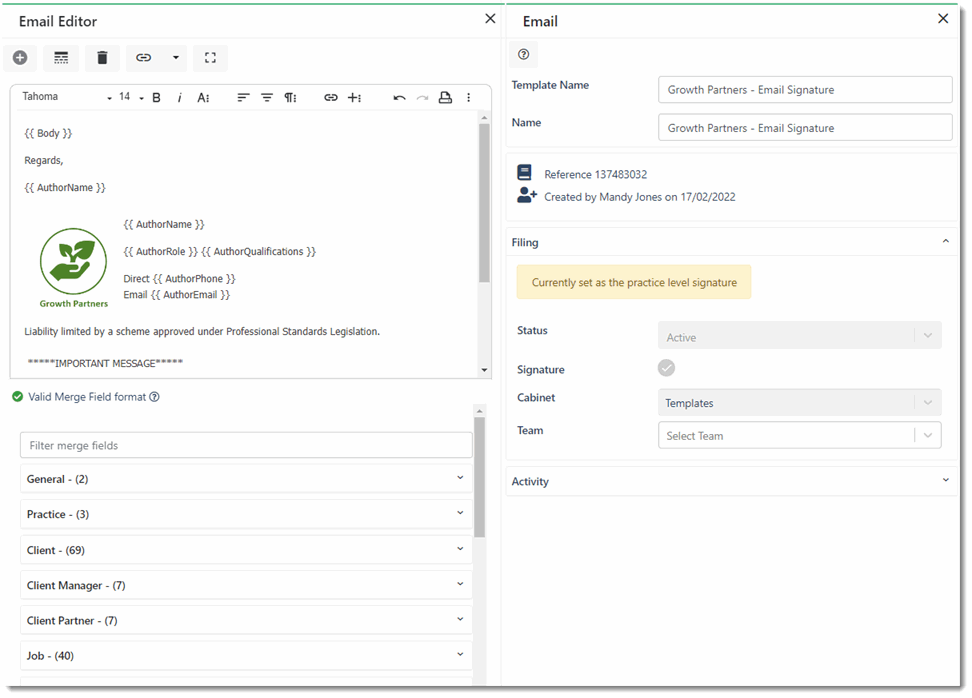
Task: Open fullscreen mode with the expand icon
Action: [210, 58]
